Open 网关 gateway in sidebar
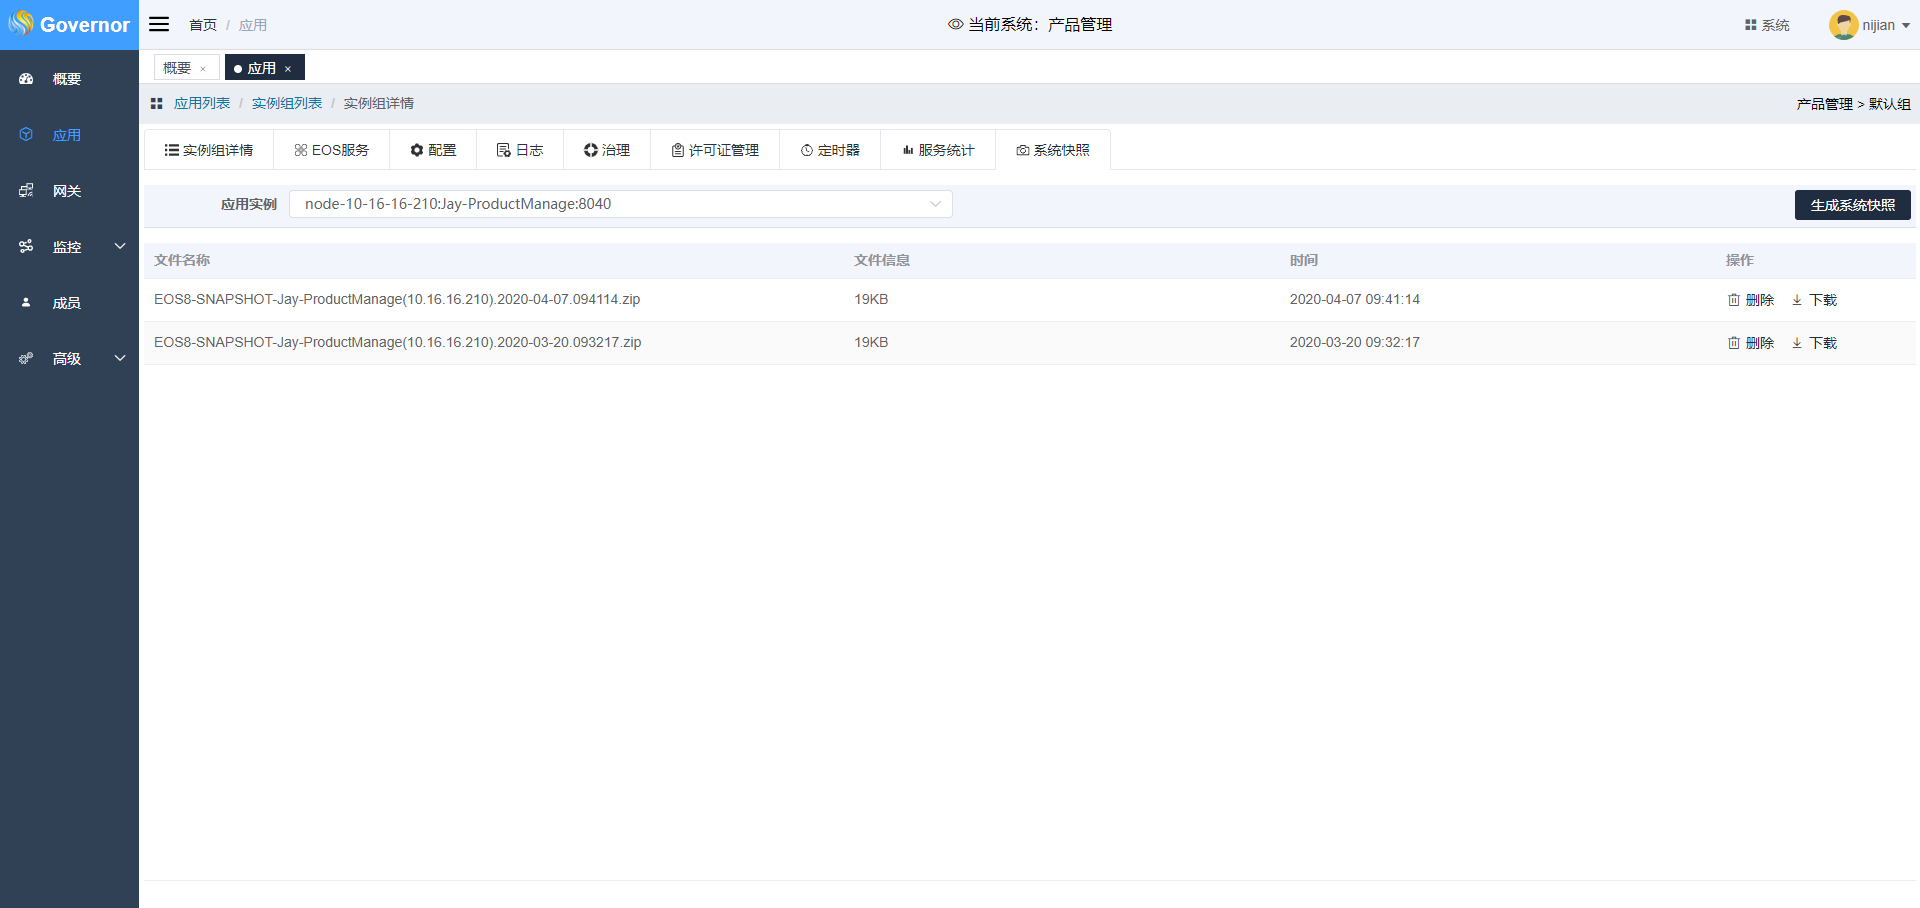Screen dimensions: 1920x908 66,191
